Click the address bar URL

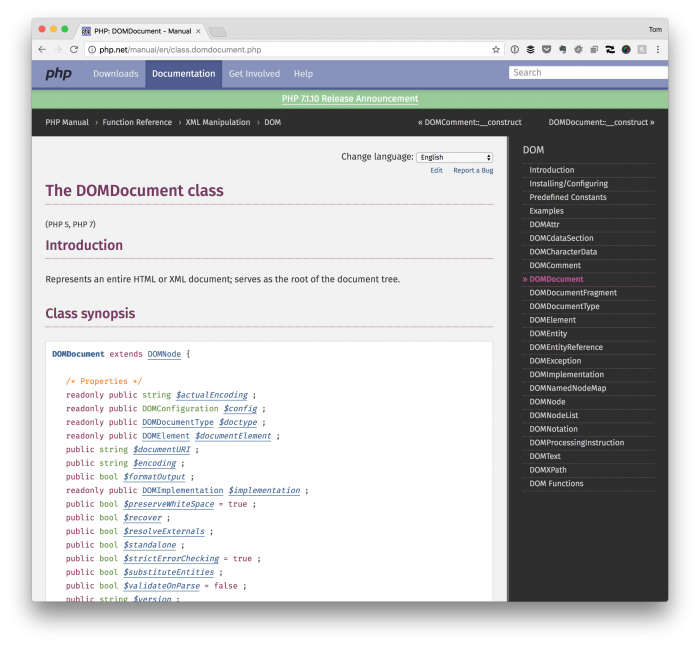click(x=180, y=50)
